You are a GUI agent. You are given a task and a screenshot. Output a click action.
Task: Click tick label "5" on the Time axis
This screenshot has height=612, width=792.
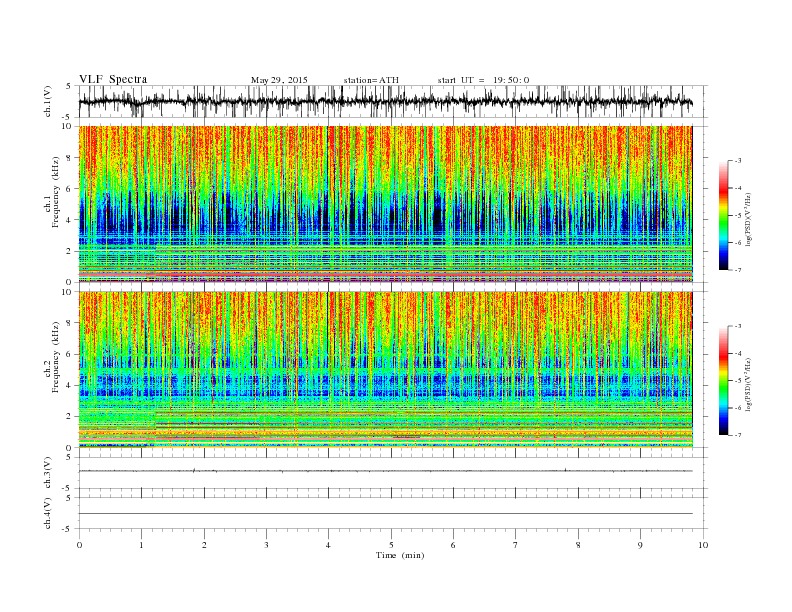(x=391, y=545)
